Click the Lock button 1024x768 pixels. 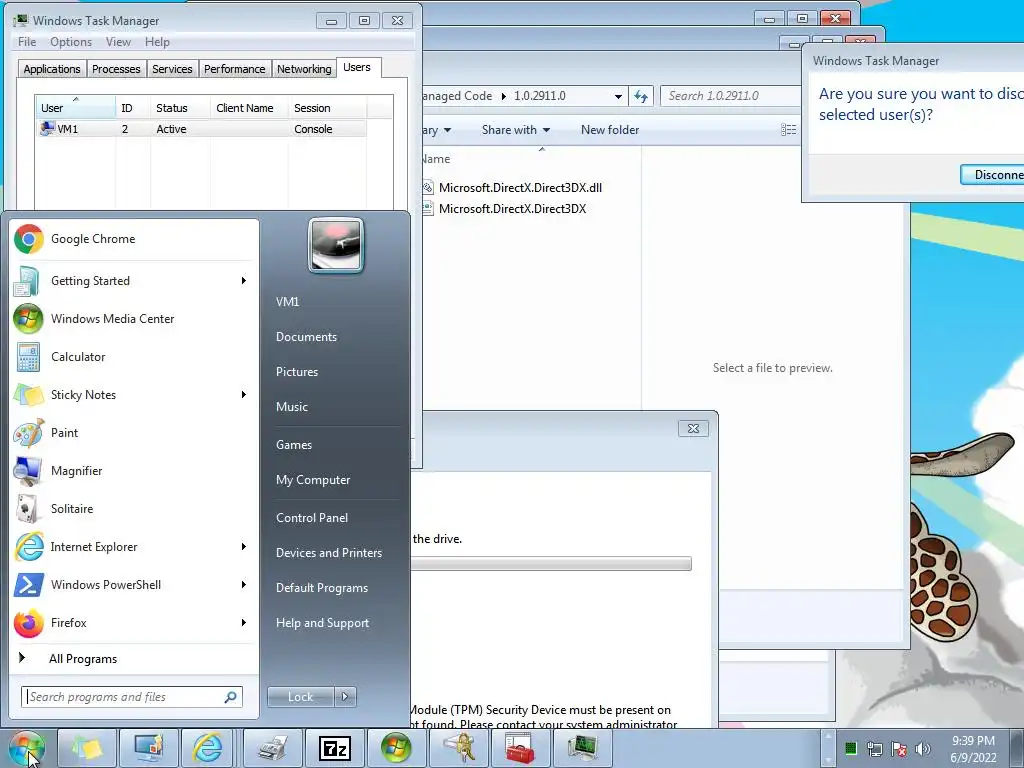tap(300, 697)
